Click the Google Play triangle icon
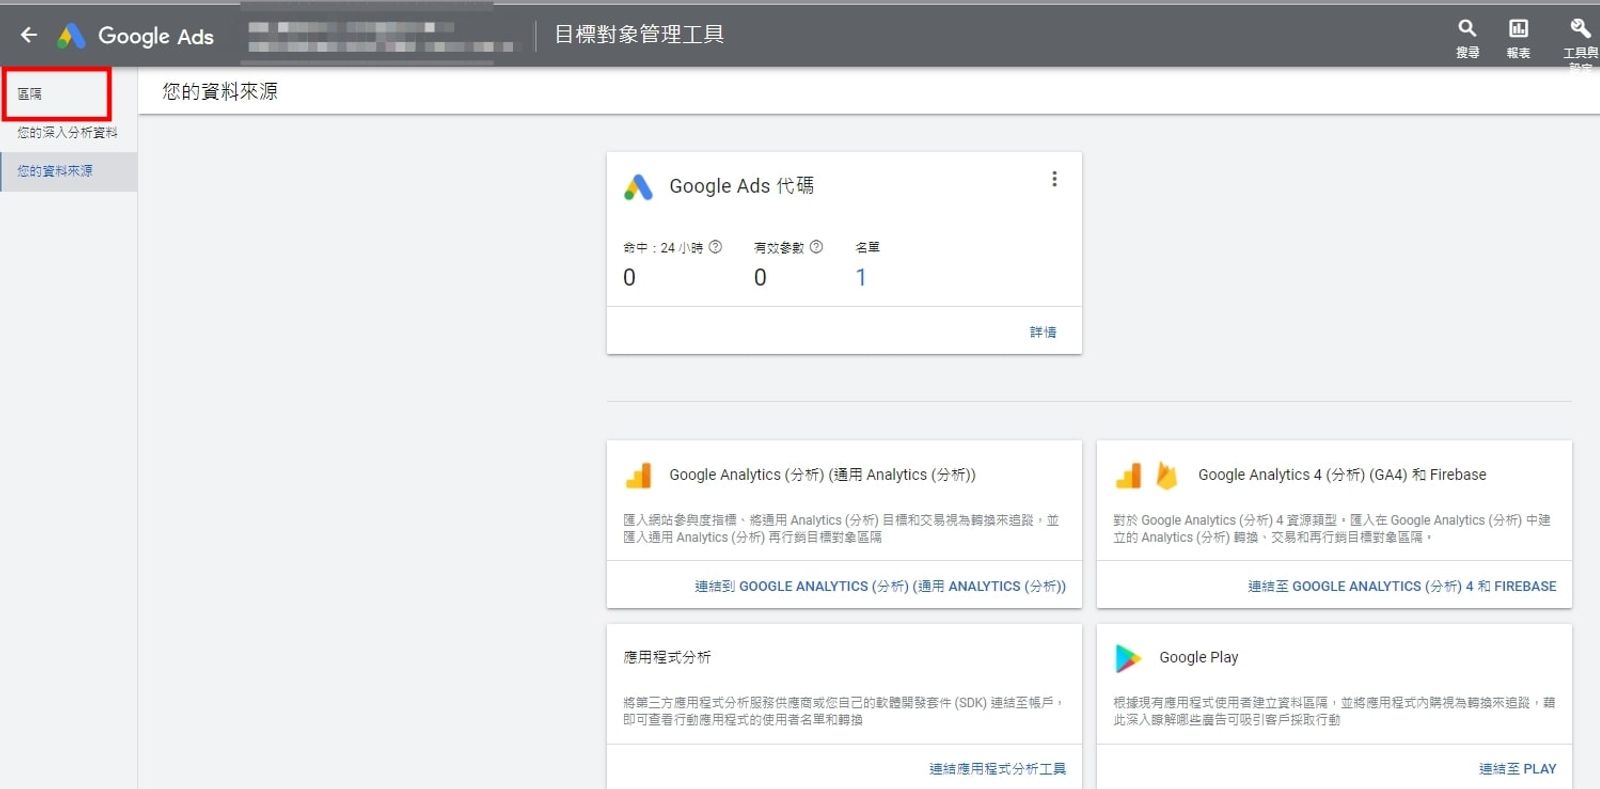The image size is (1600, 789). (x=1128, y=658)
